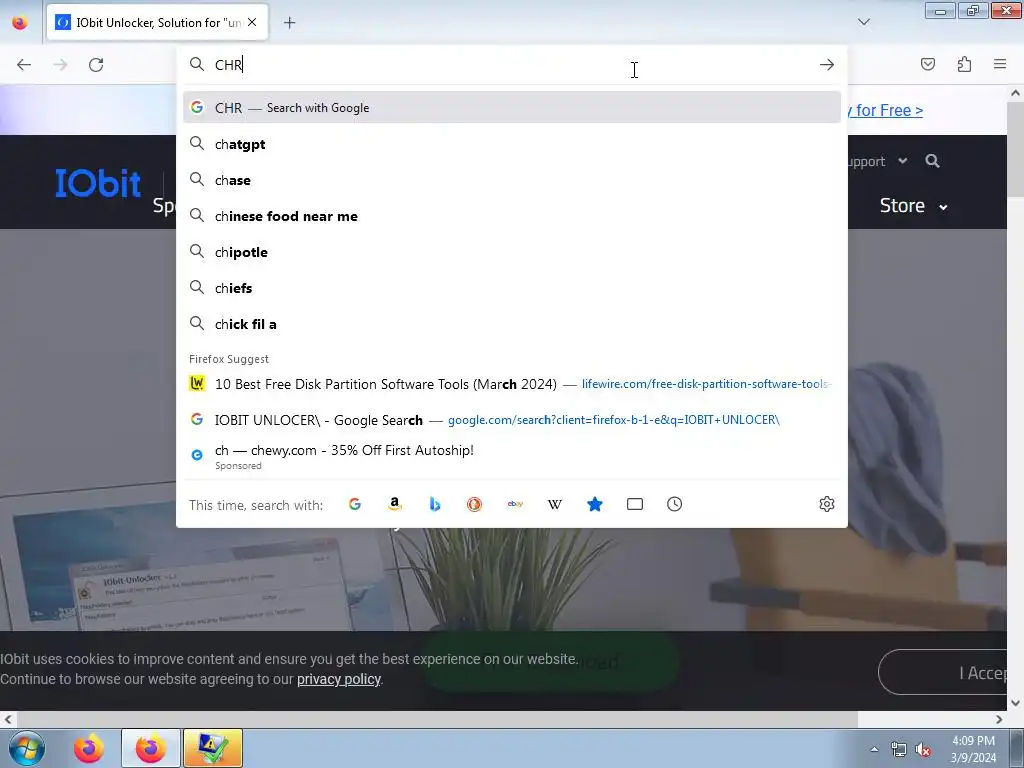Search this time with eBay icon
Screen dimensions: 1024x768
[x=515, y=504]
